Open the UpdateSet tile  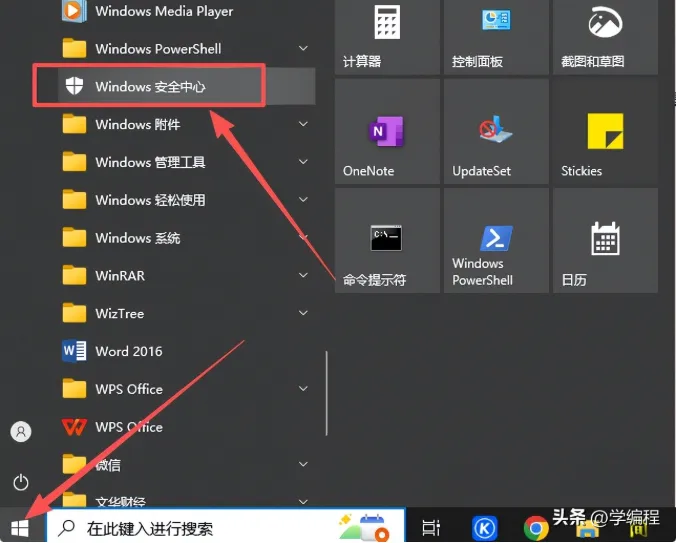(x=496, y=131)
